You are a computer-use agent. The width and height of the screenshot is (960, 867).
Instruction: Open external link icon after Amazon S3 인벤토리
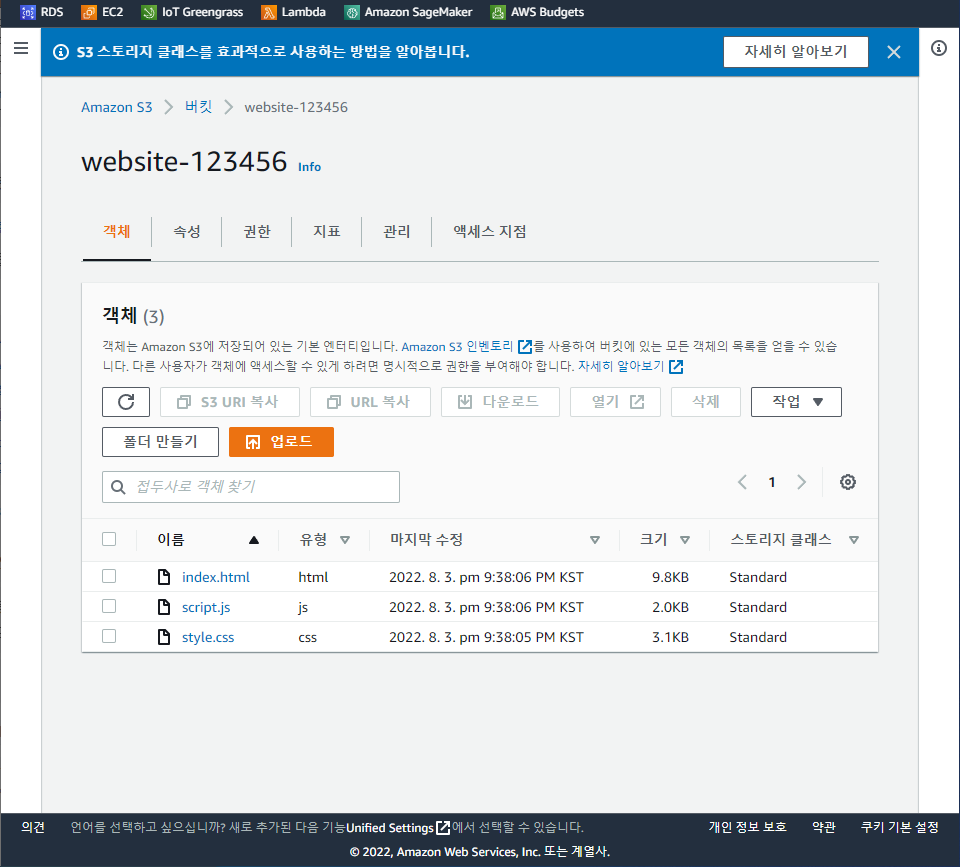click(x=525, y=347)
